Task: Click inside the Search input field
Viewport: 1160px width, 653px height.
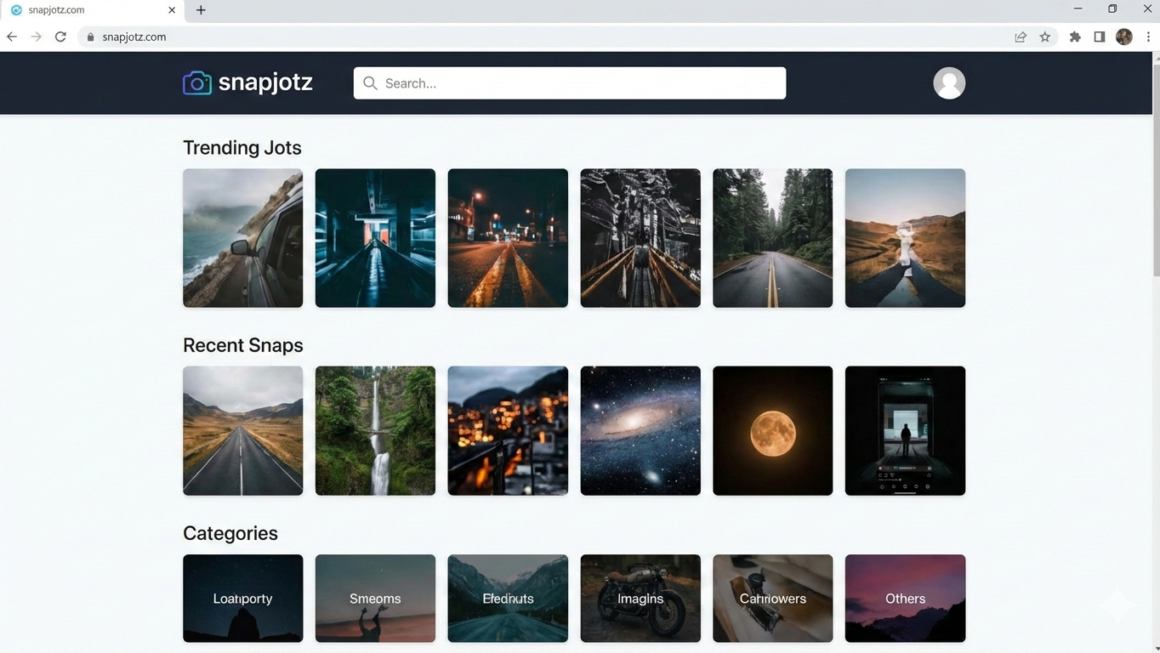Action: tap(570, 83)
